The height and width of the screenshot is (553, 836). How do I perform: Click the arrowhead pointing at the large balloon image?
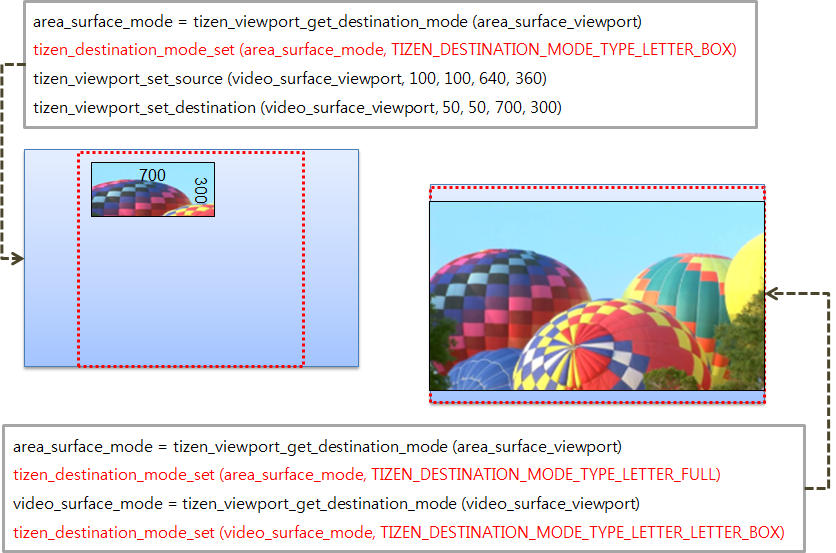tap(775, 295)
